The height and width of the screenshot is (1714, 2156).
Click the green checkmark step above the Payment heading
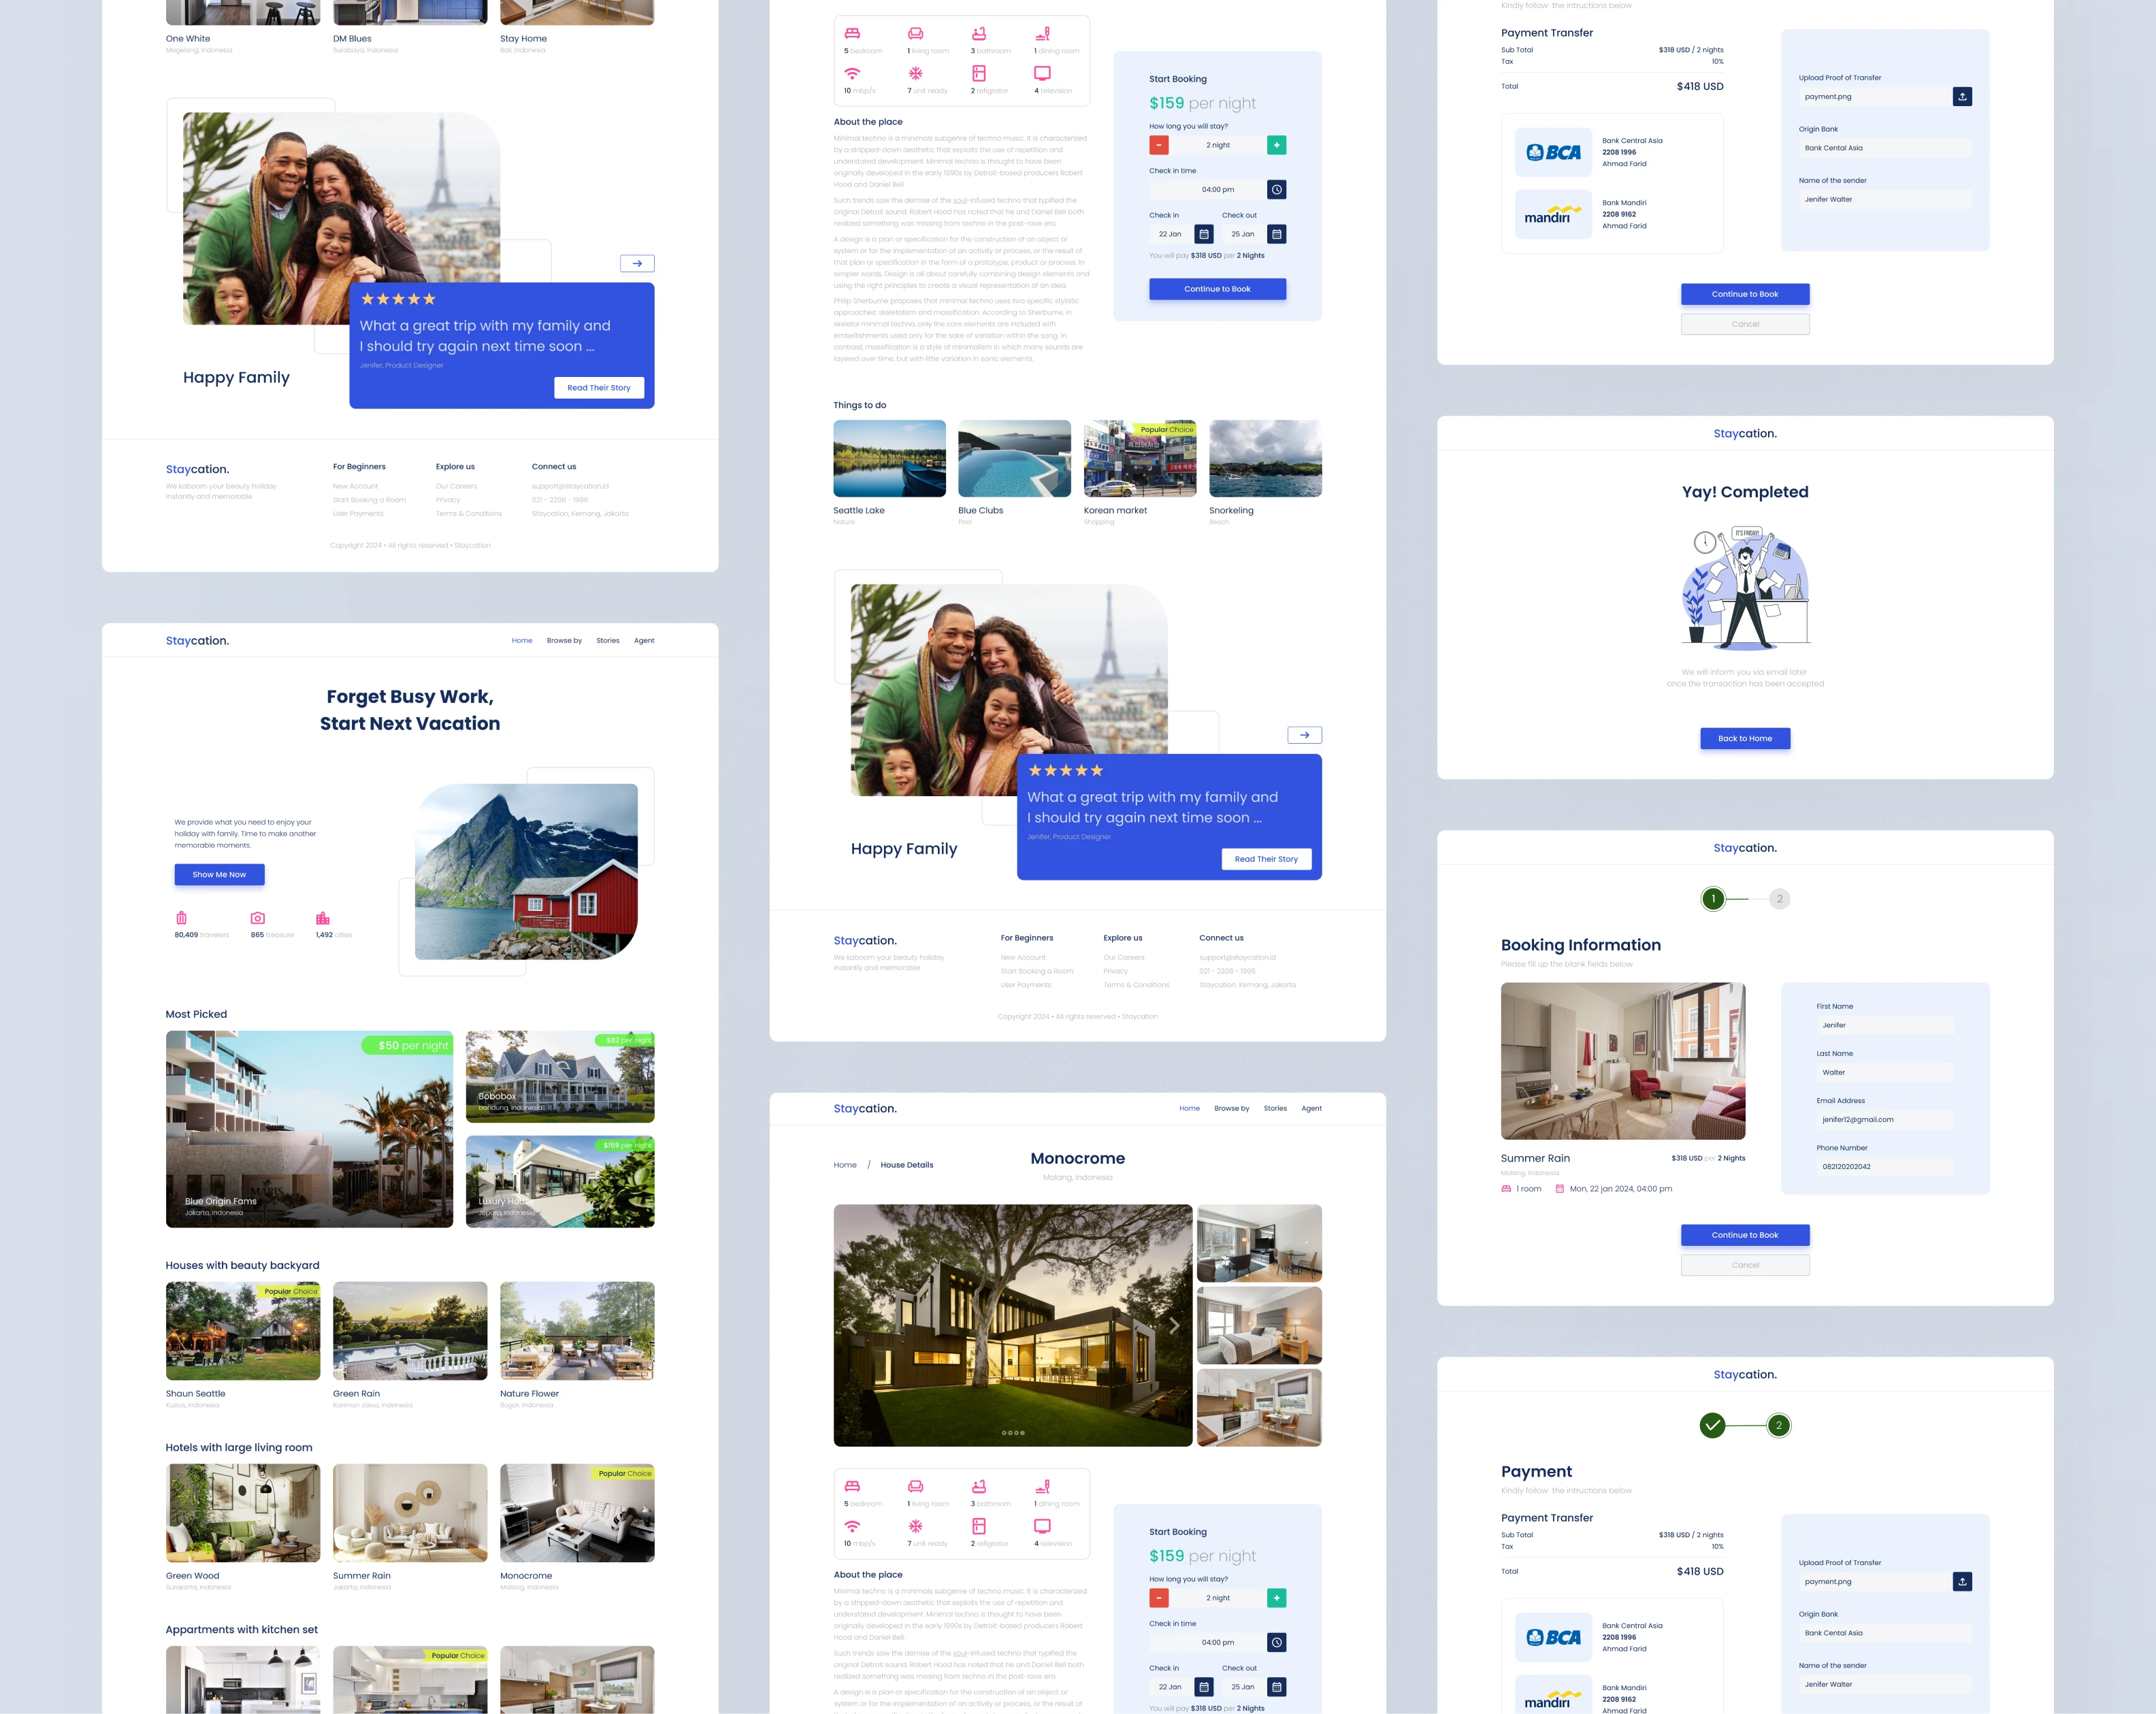(x=1712, y=1425)
